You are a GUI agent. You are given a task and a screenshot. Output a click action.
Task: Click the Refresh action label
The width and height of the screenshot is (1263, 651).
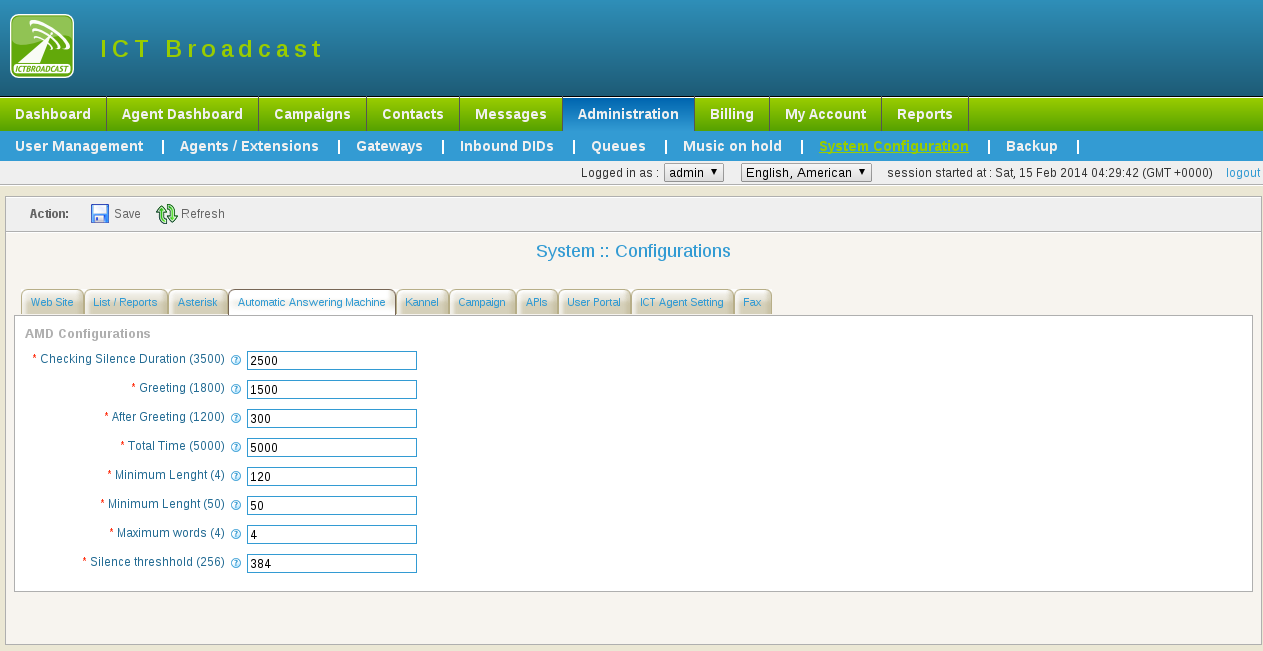click(x=203, y=214)
